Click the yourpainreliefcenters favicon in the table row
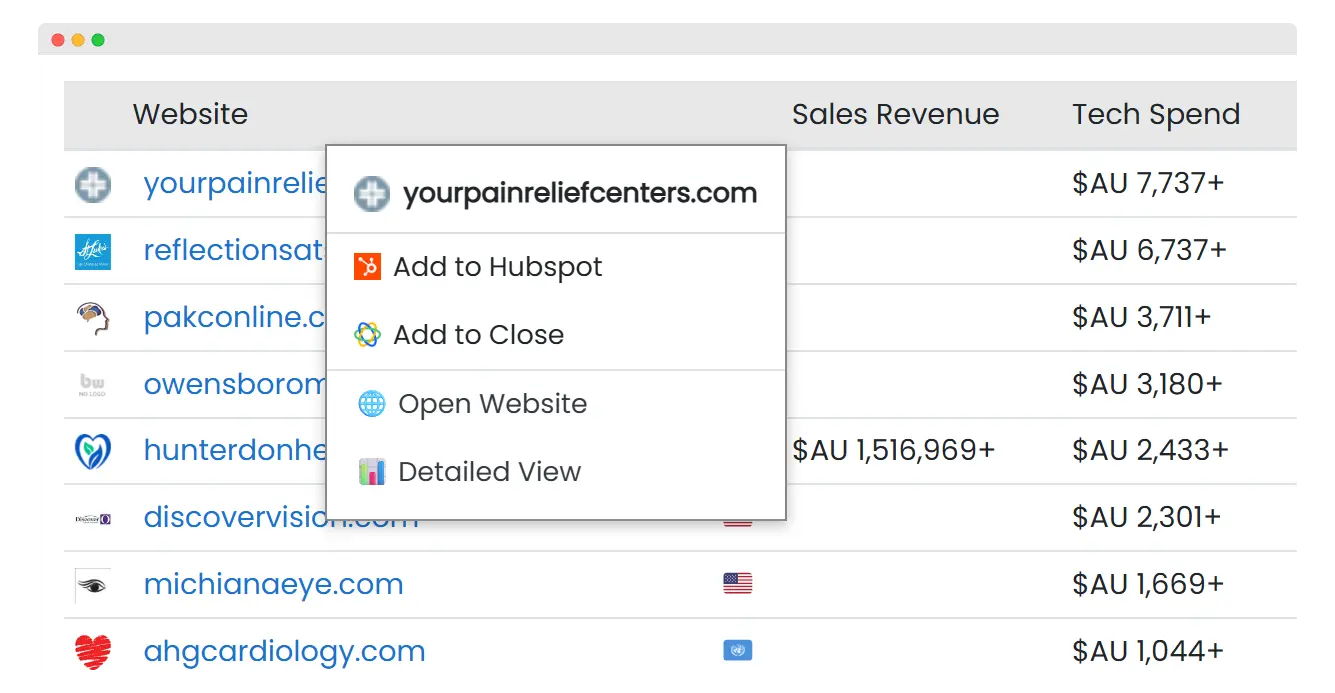The height and width of the screenshot is (693, 1335). click(x=93, y=185)
